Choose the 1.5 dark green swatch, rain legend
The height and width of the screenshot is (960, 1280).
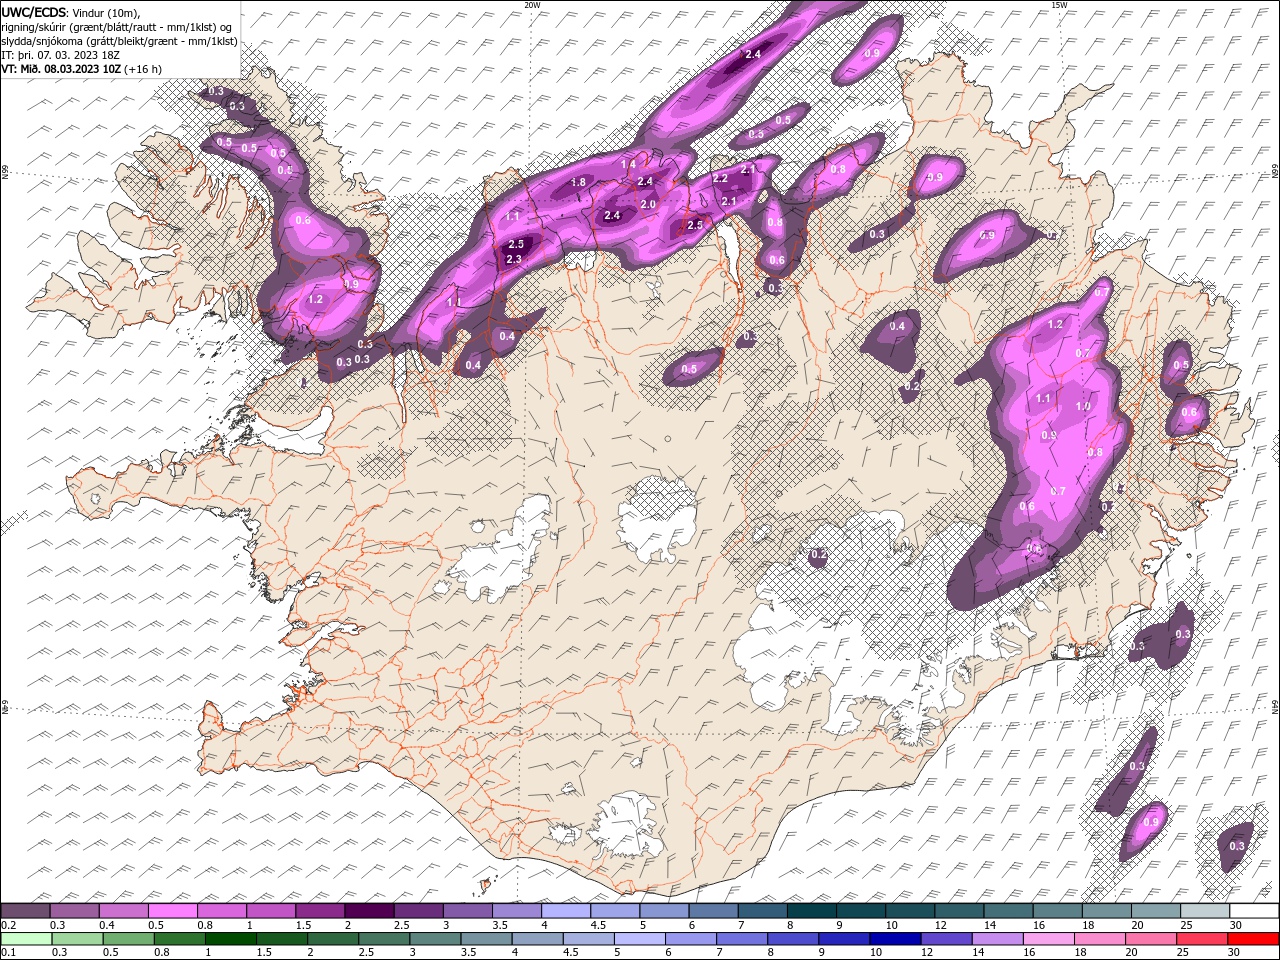pyautogui.click(x=281, y=939)
